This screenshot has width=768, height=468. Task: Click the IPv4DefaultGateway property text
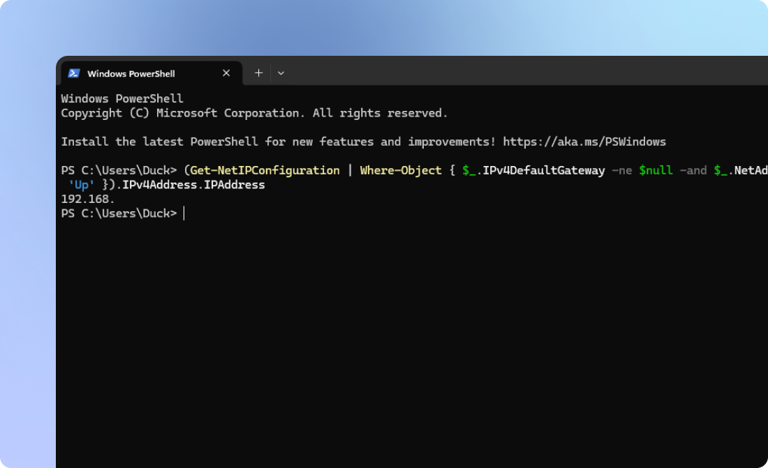[544, 170]
